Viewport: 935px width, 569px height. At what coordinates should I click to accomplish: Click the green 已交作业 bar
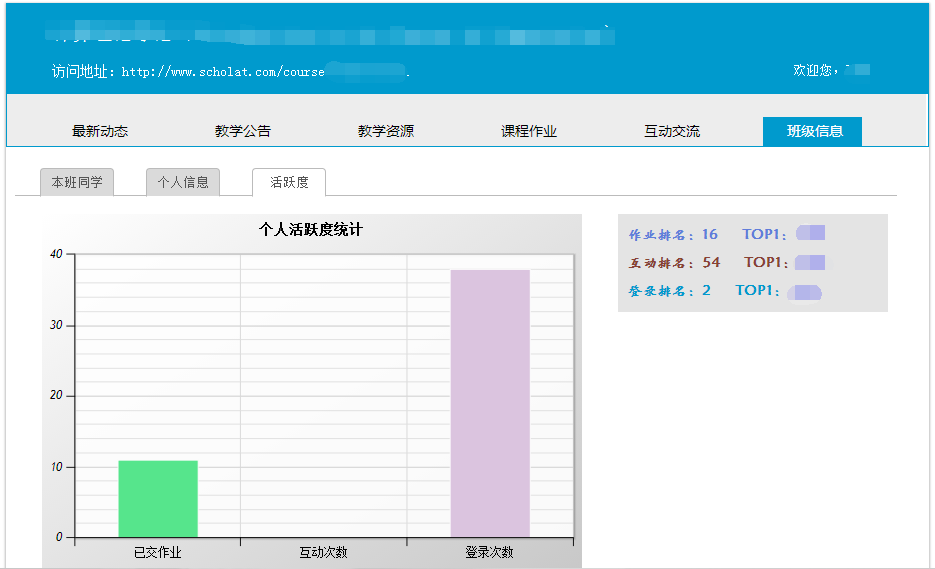click(x=158, y=498)
